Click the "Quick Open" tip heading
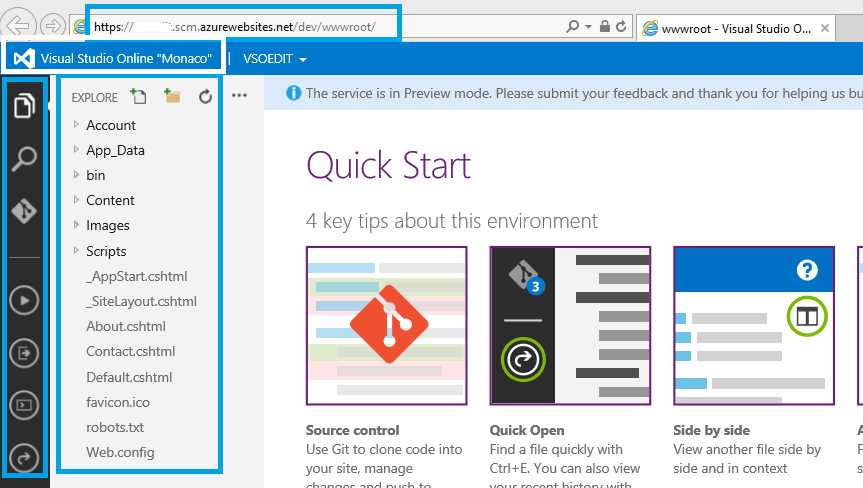The height and width of the screenshot is (488, 863). click(527, 430)
